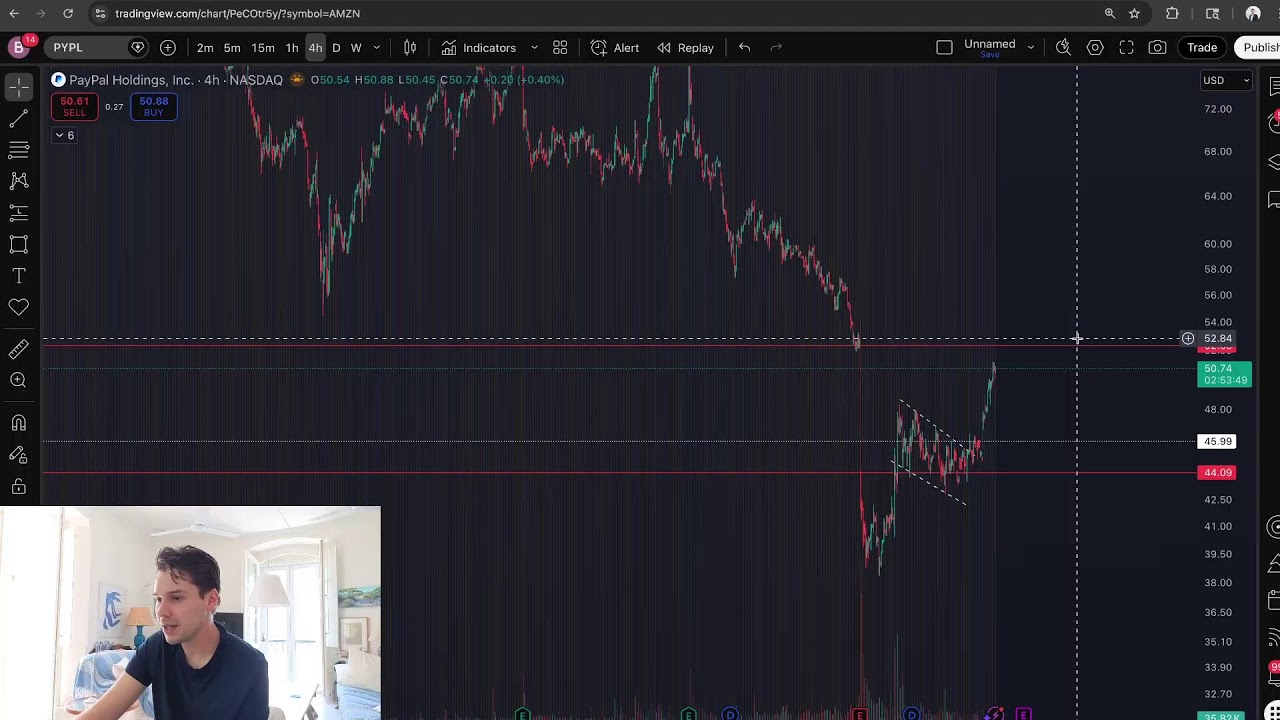Screen dimensions: 1280x720
Task: Open the Fibonacci retracement tools
Action: [19, 150]
